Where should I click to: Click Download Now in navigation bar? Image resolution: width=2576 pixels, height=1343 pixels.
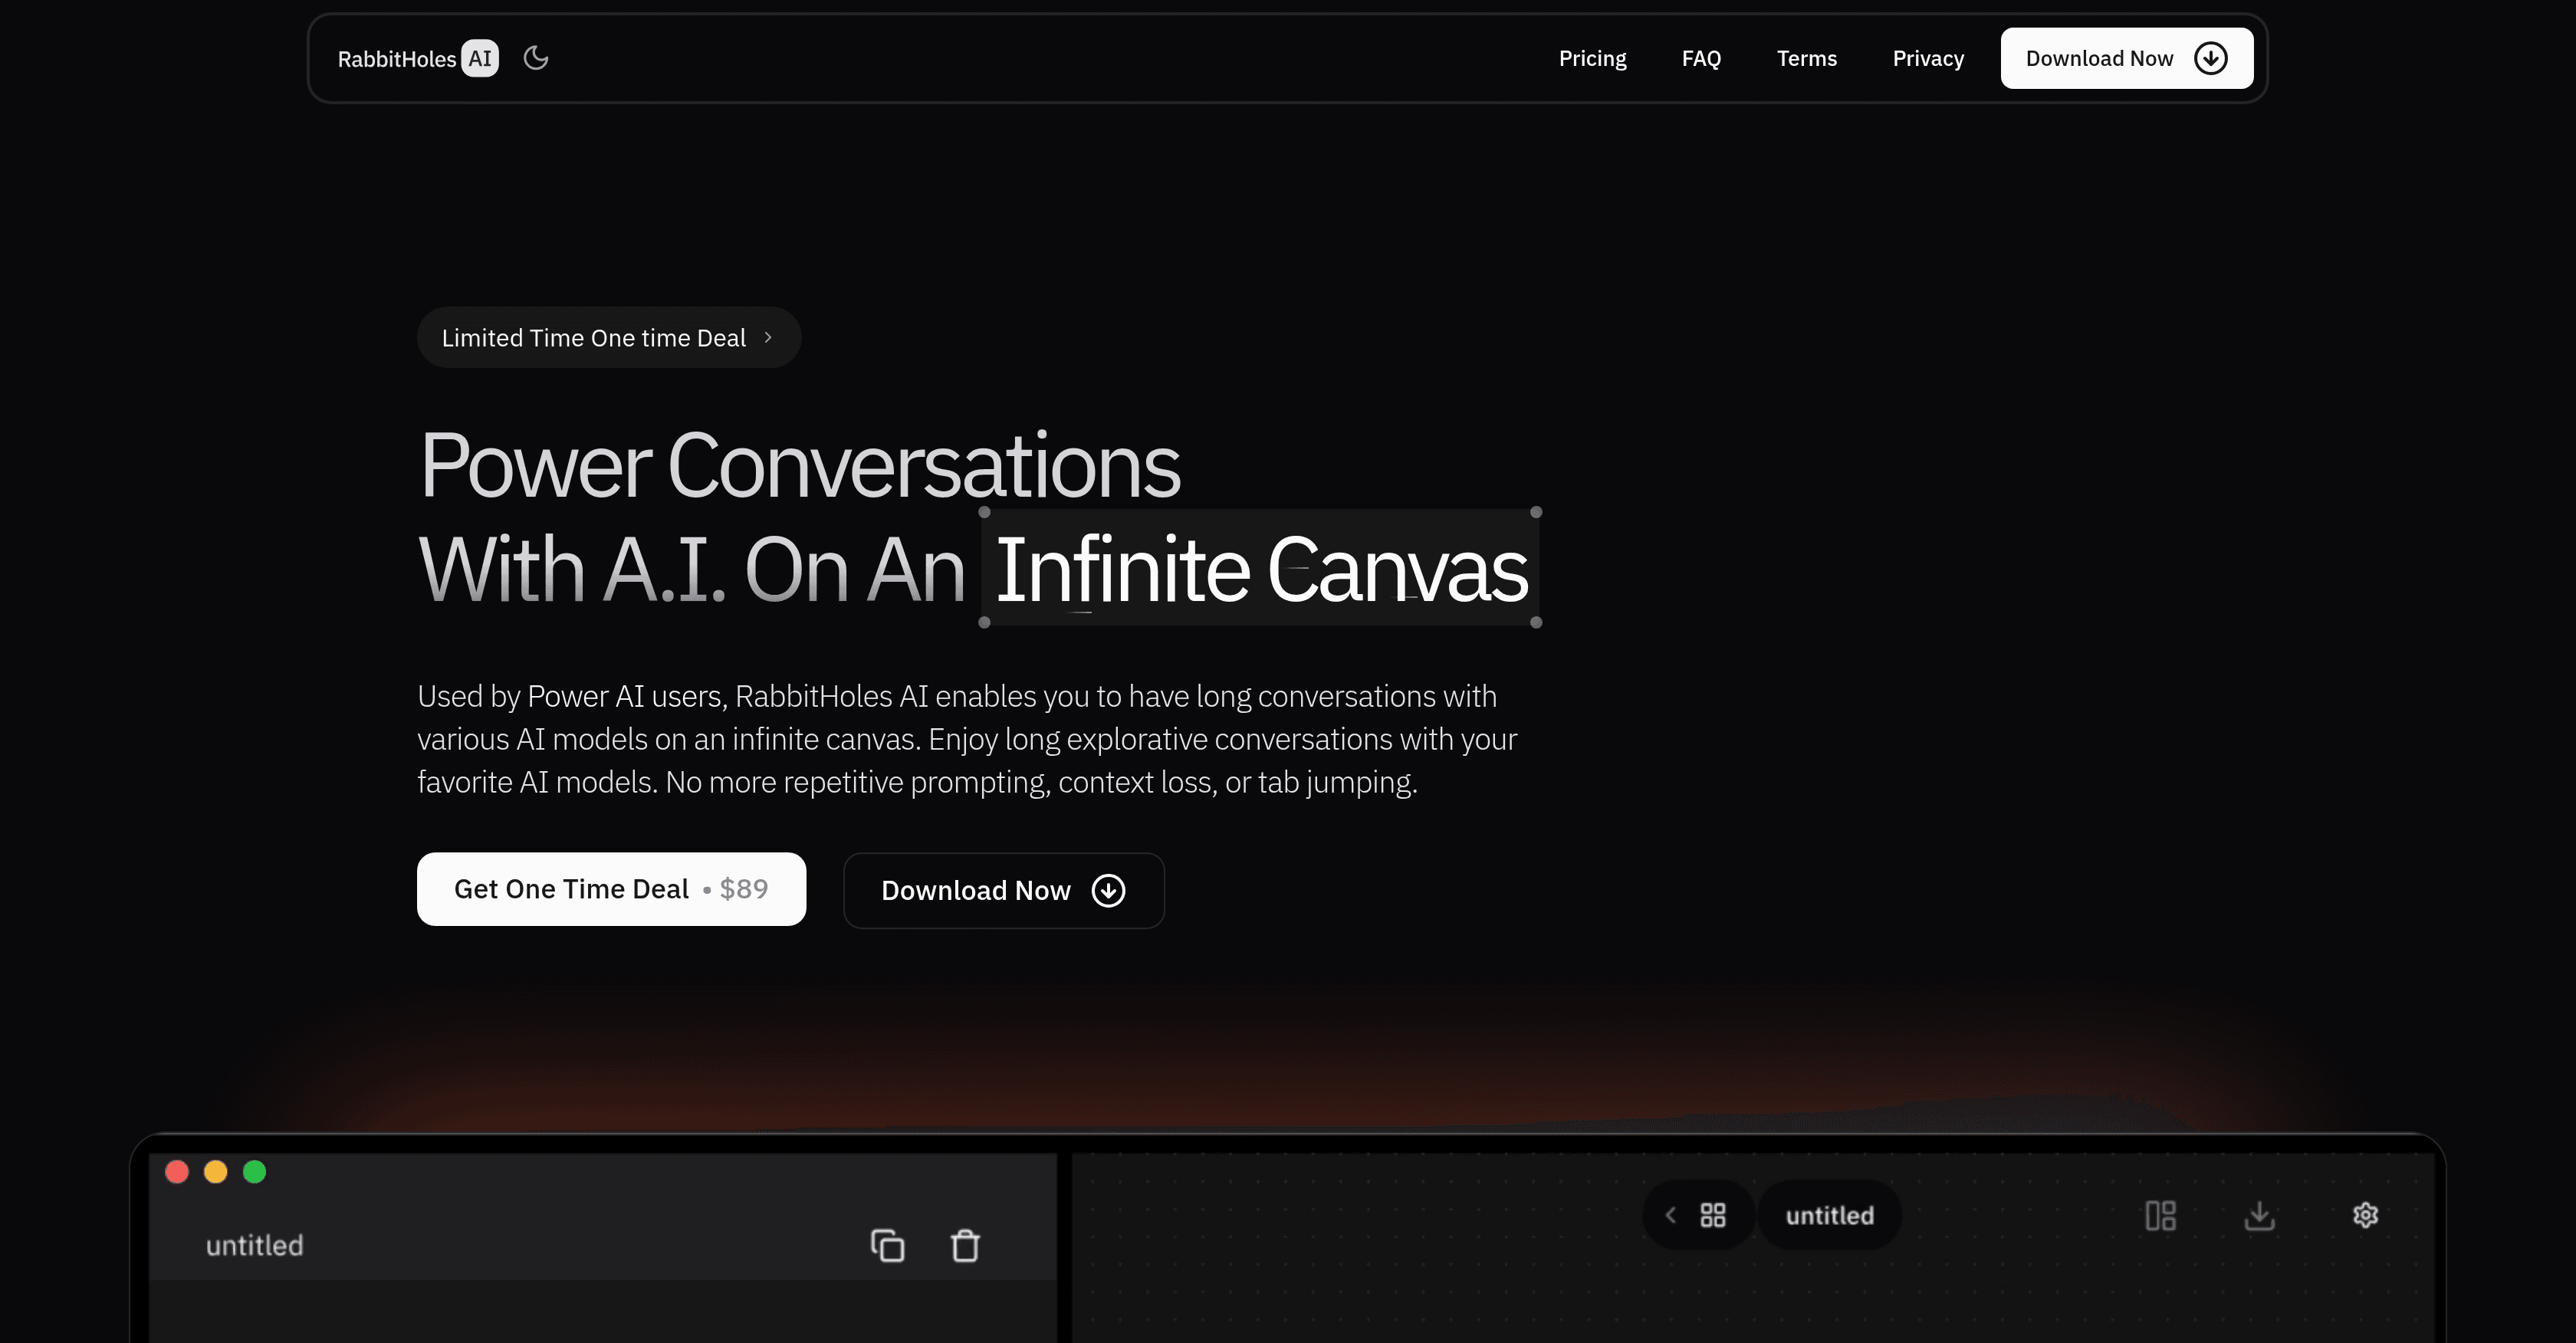coord(2126,59)
